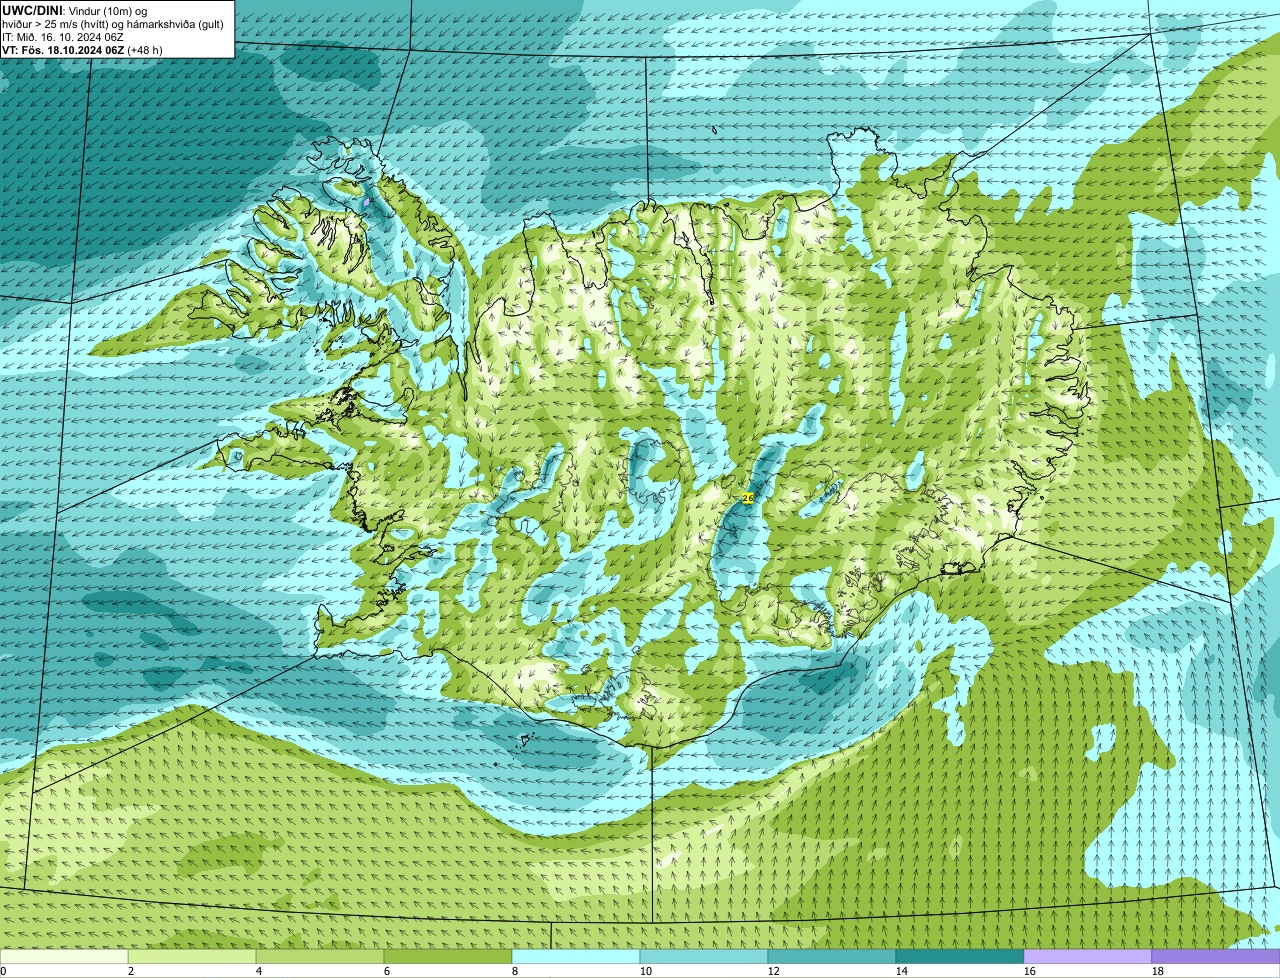The height and width of the screenshot is (978, 1280).
Task: Click the legend scale label "4"
Action: [259, 971]
